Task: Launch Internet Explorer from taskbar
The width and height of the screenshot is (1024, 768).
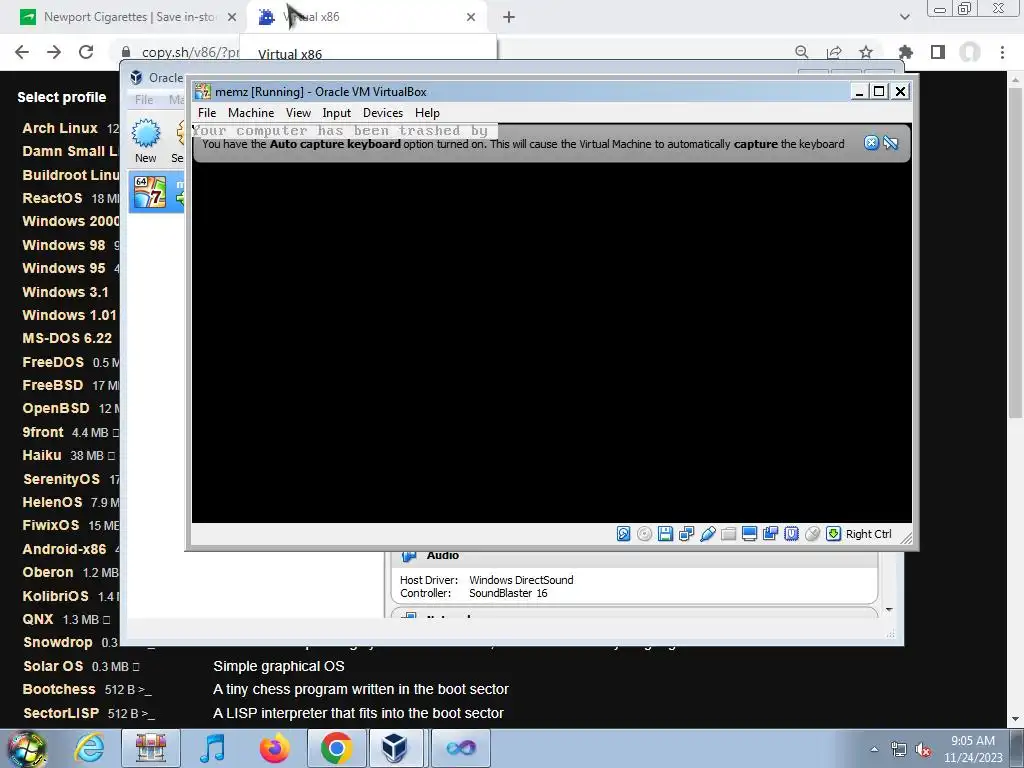Action: pyautogui.click(x=89, y=748)
